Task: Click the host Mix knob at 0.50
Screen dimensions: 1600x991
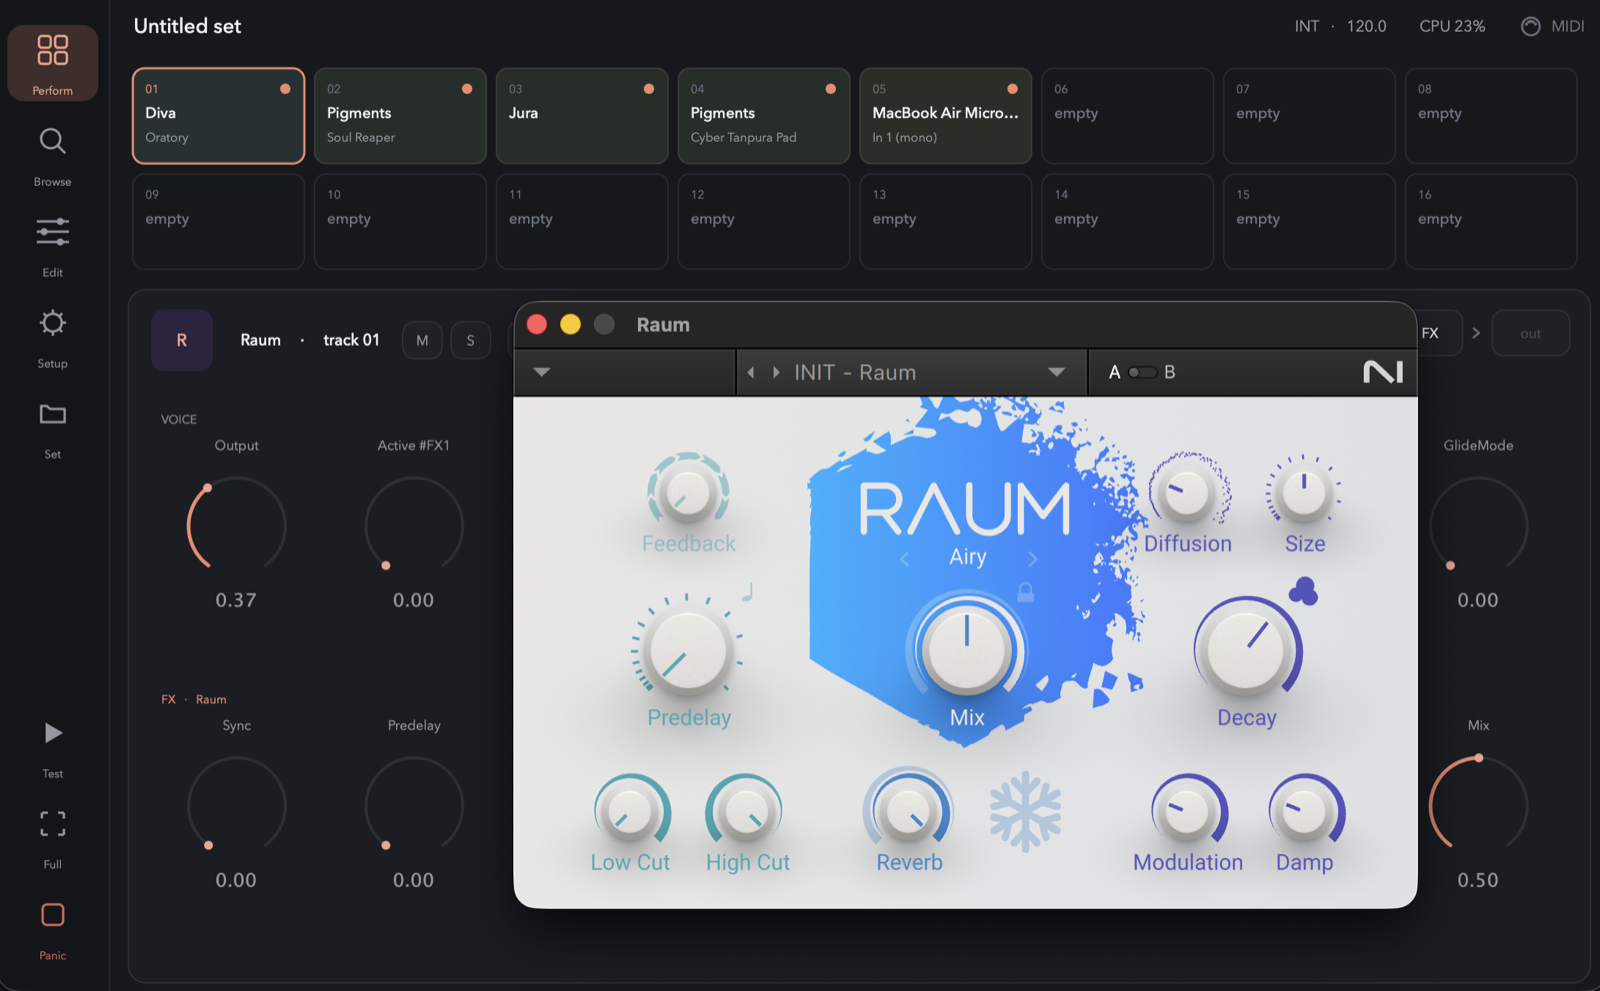Action: click(x=1478, y=805)
